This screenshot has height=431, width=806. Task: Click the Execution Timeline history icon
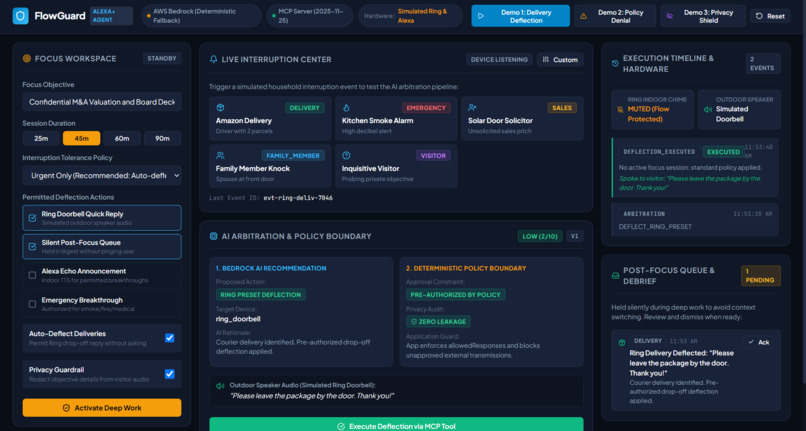(615, 64)
